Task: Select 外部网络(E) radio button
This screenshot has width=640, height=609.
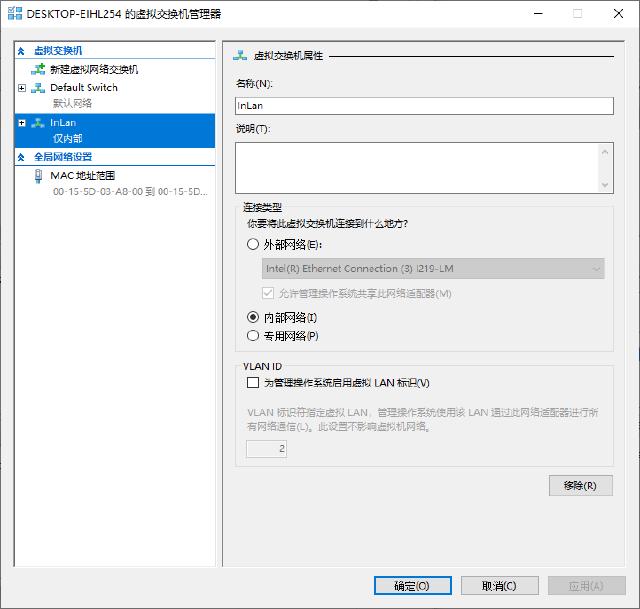Action: [x=253, y=244]
